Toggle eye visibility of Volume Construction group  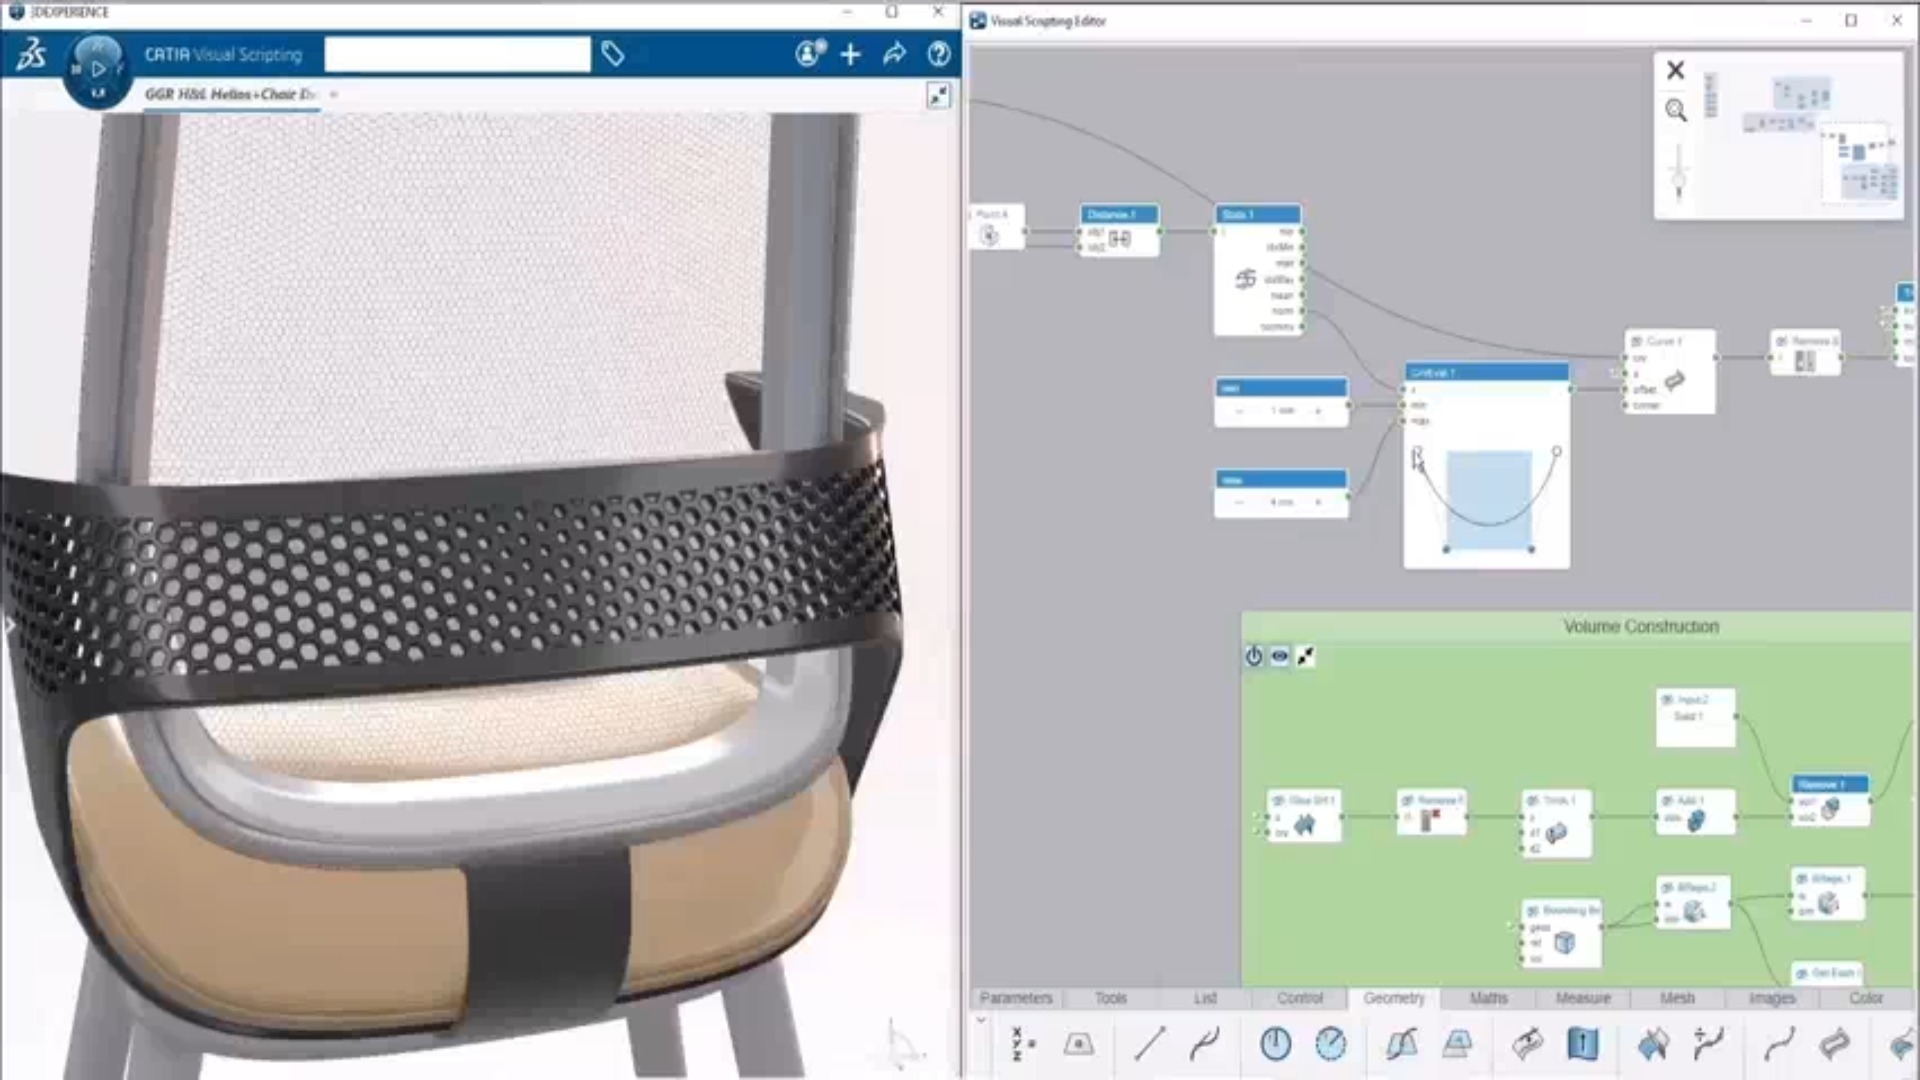point(1279,656)
